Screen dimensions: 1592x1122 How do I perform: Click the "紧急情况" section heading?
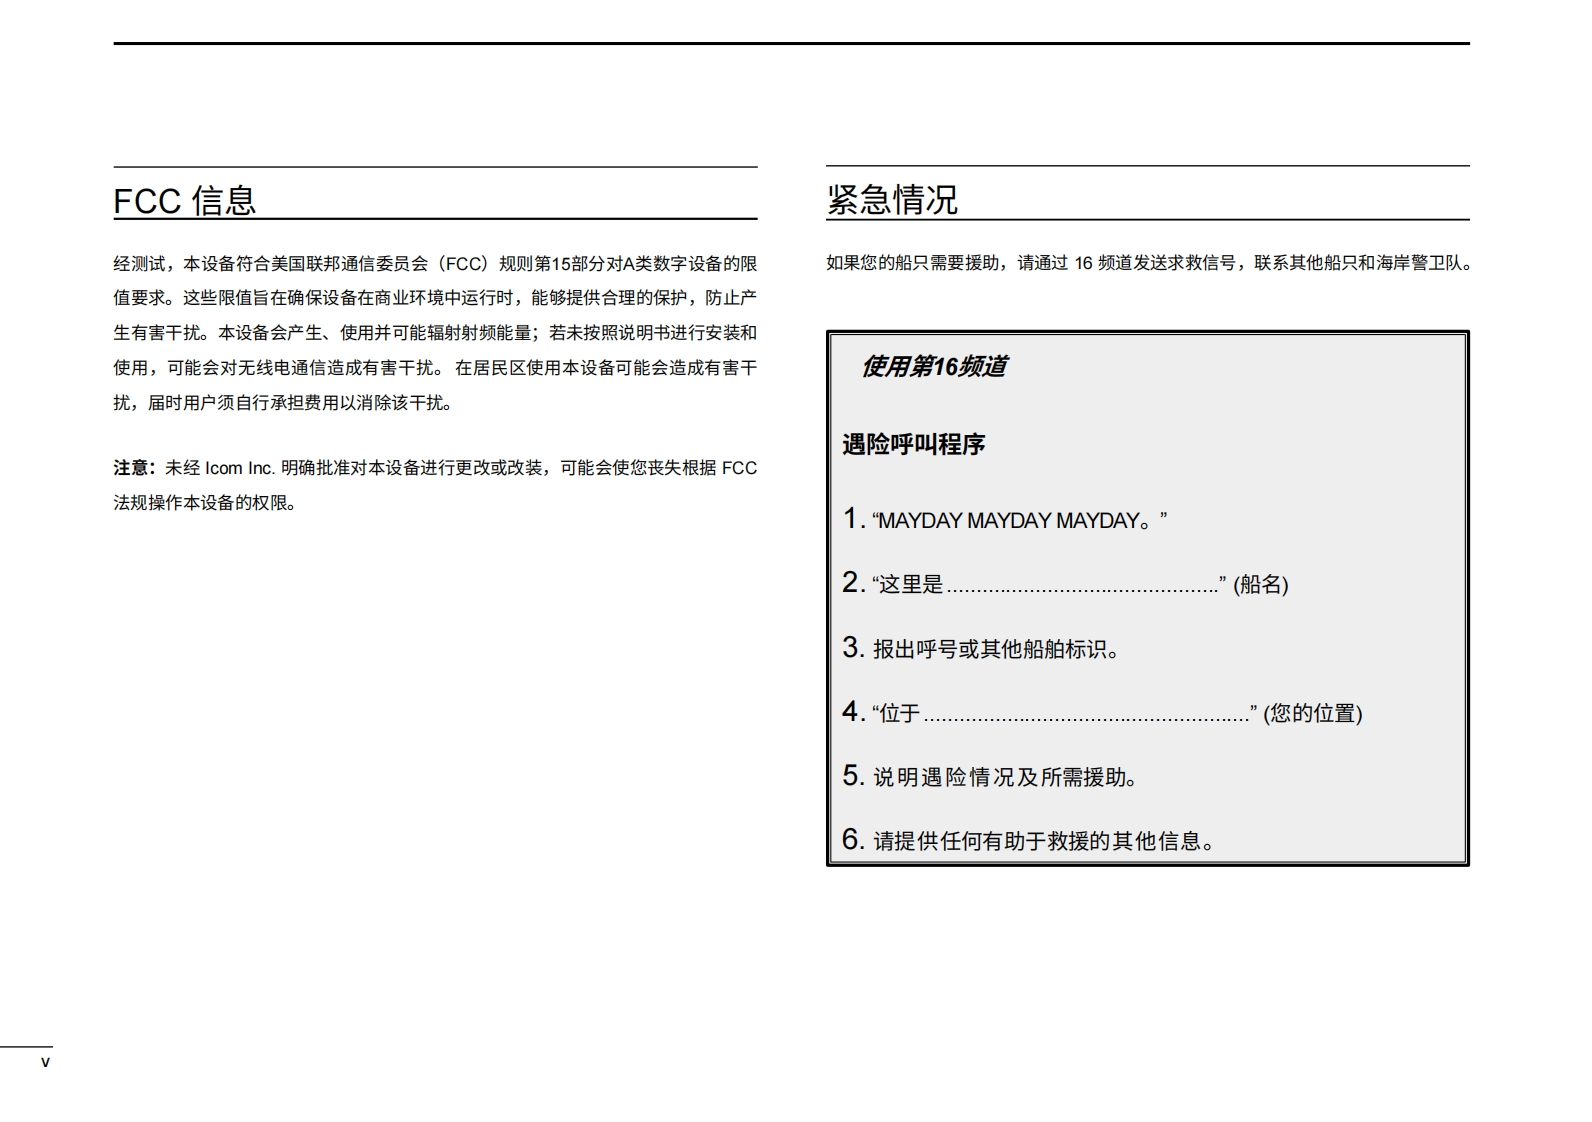coord(891,199)
